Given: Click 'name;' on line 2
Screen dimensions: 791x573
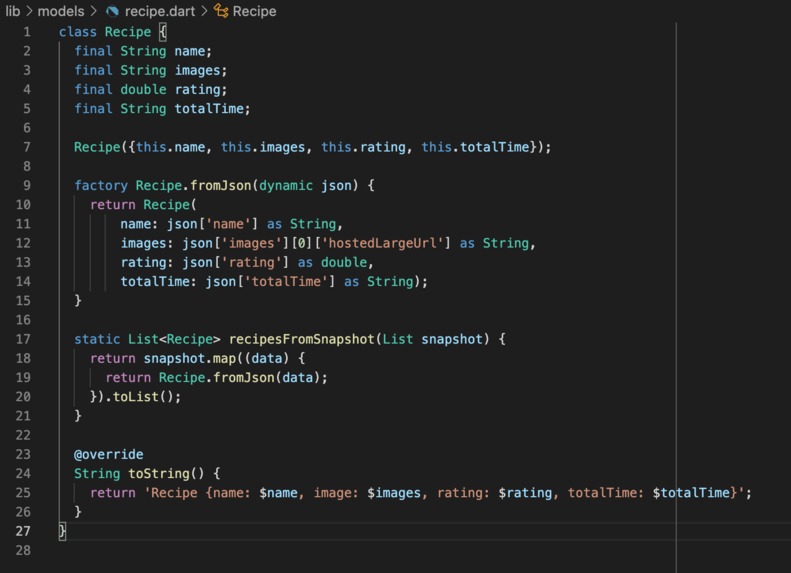Looking at the screenshot, I should [x=193, y=51].
